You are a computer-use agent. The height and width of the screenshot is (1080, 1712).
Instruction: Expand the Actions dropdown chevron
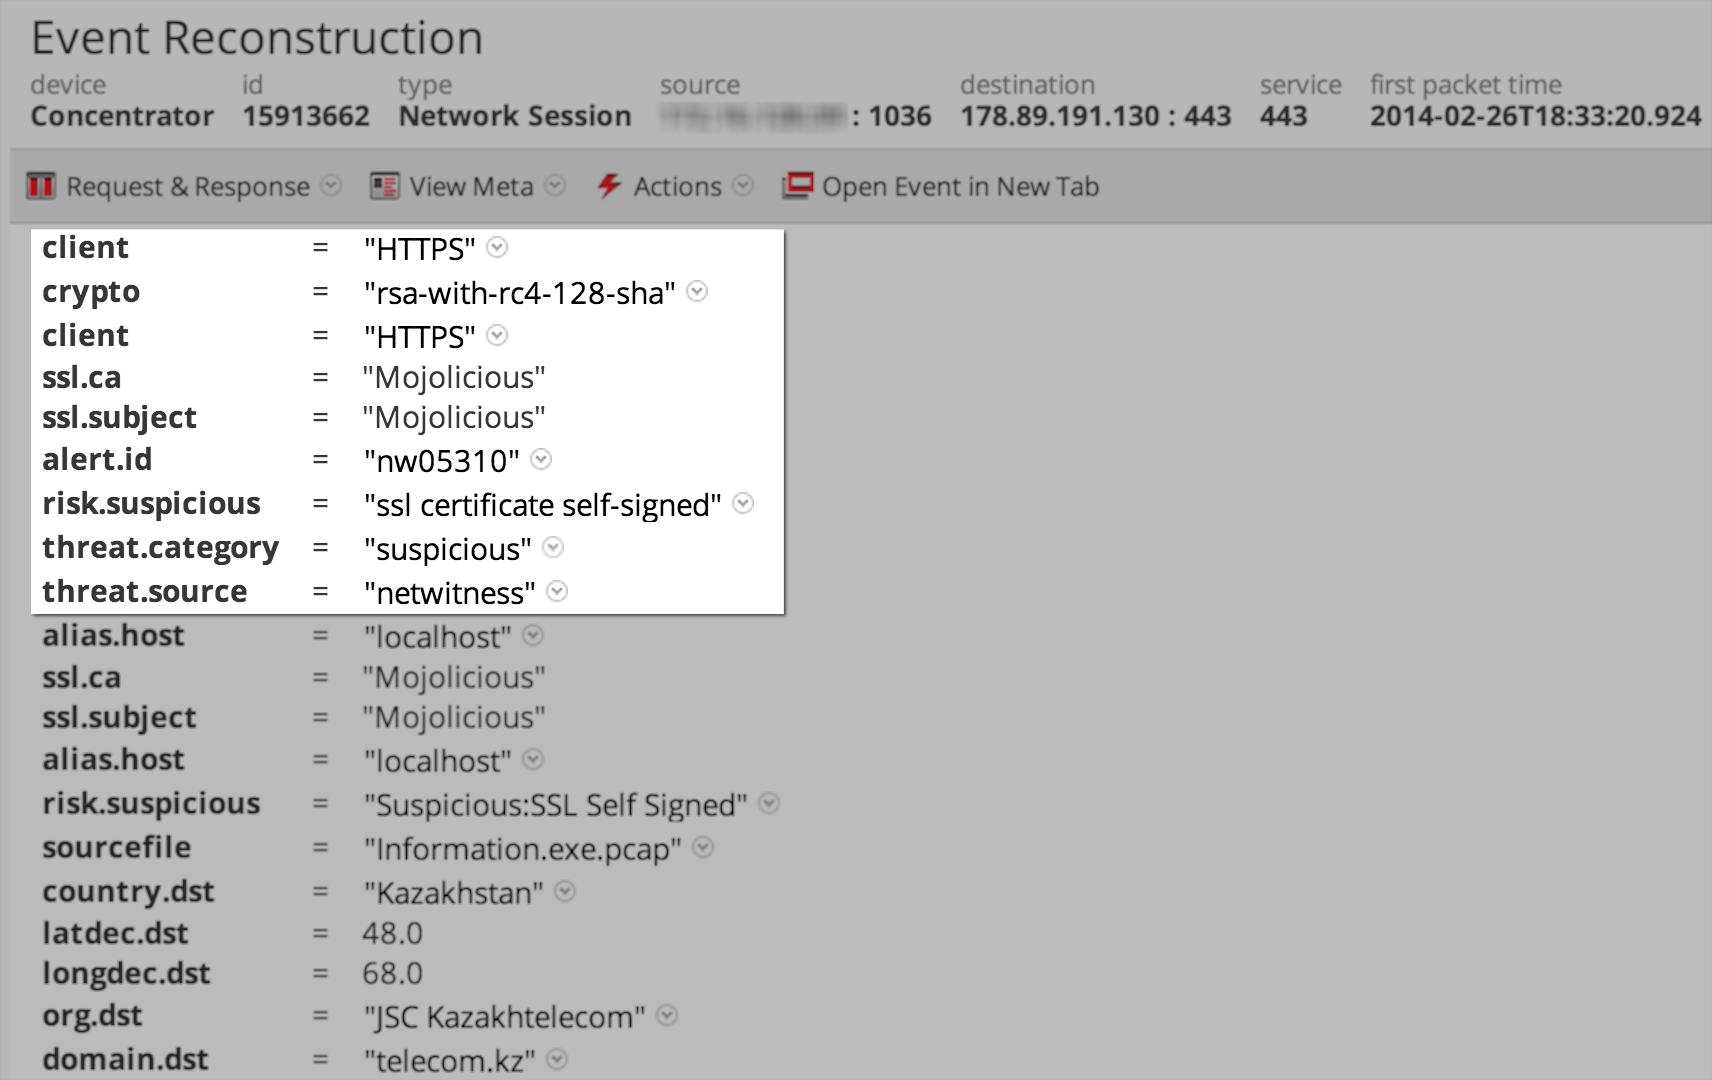(744, 186)
